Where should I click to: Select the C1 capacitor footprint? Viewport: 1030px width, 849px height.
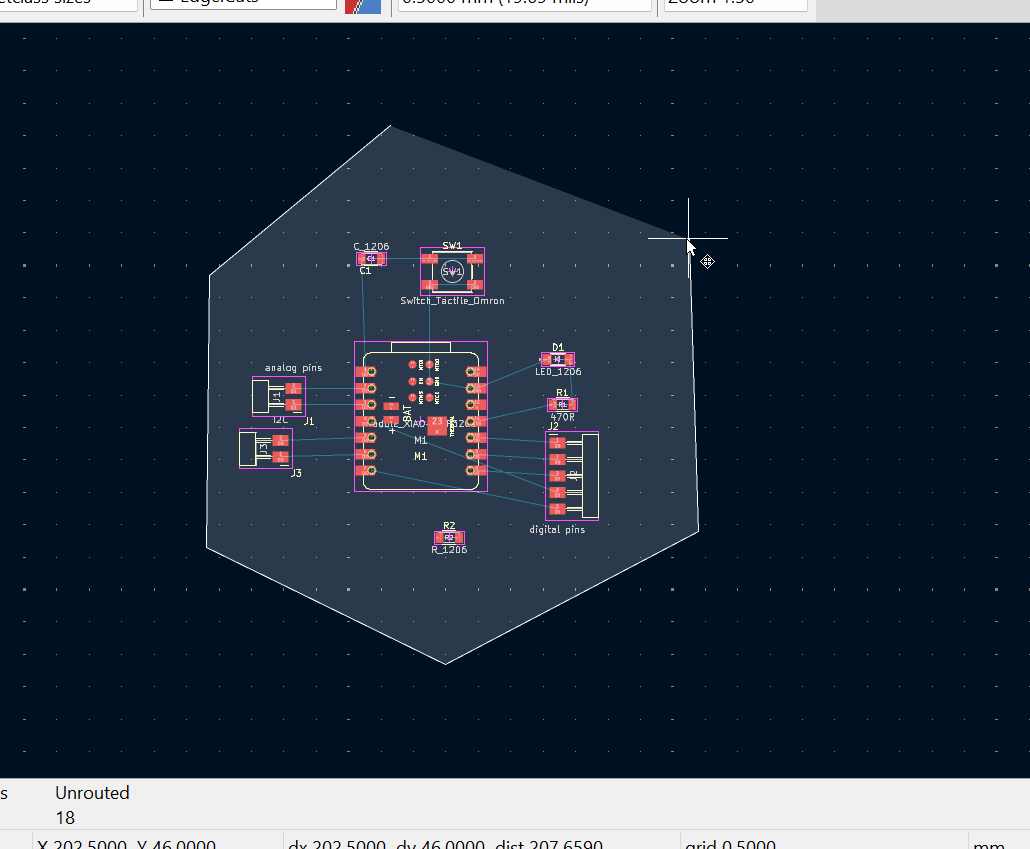(371, 259)
